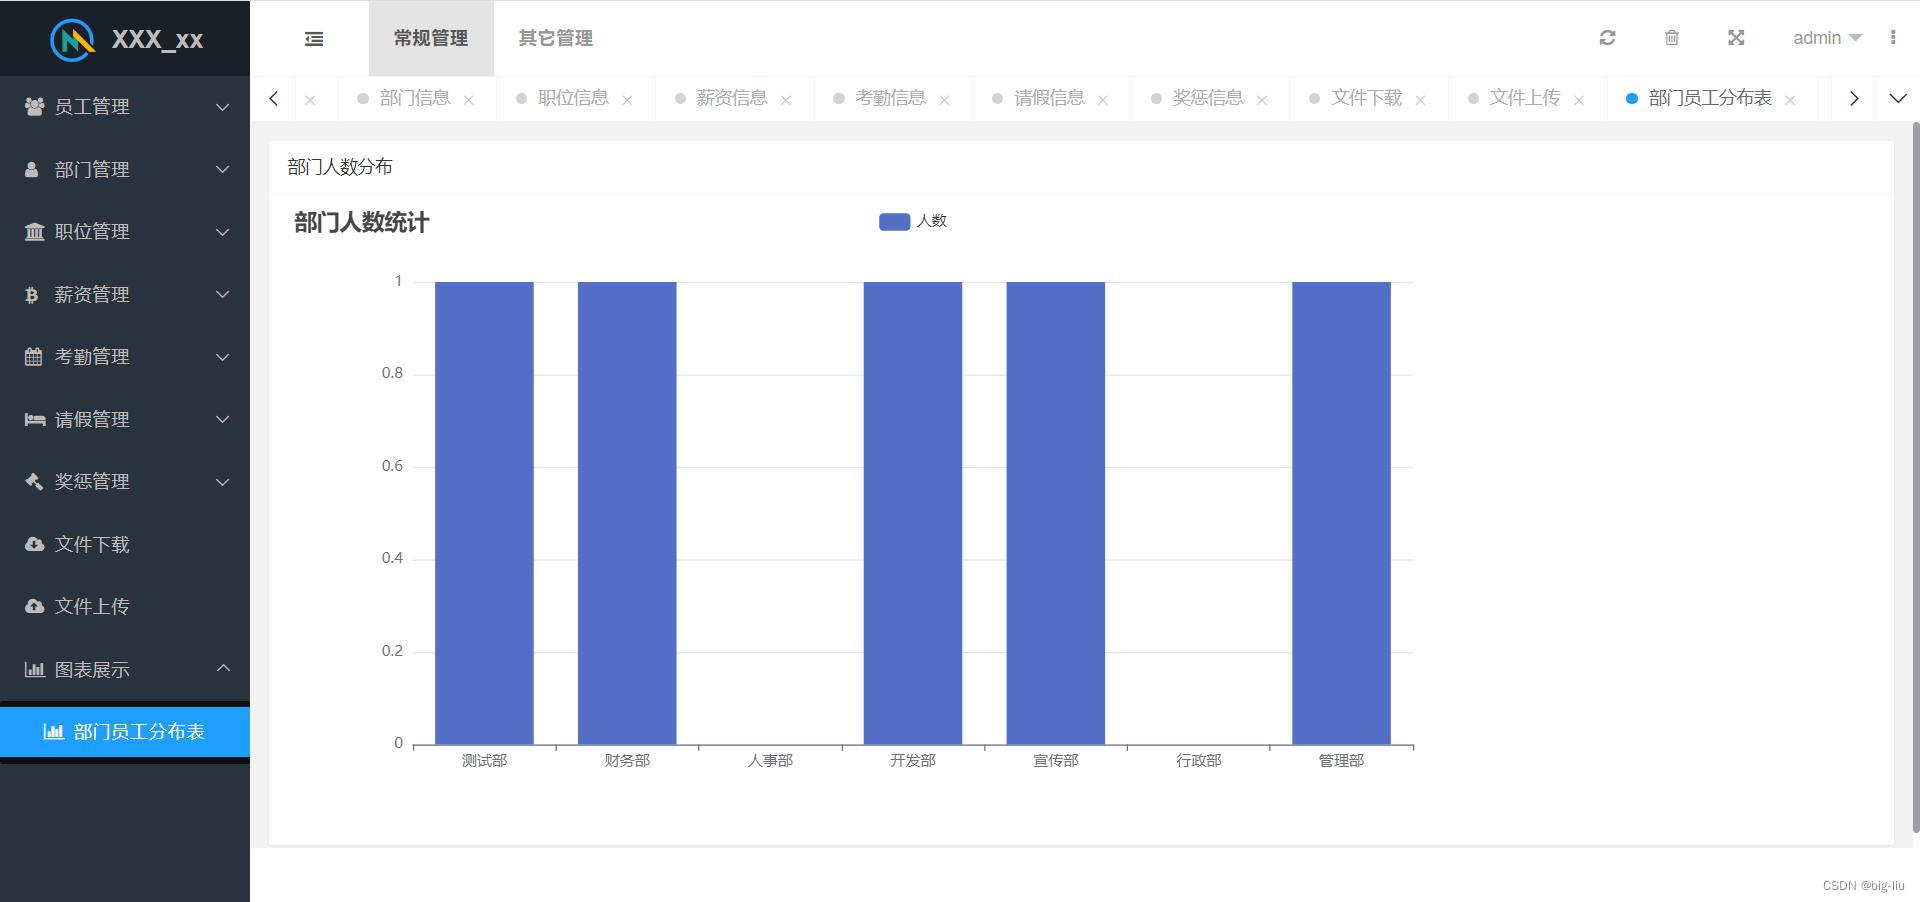
Task: Open 文件下载 in the sidebar
Action: click(125, 544)
